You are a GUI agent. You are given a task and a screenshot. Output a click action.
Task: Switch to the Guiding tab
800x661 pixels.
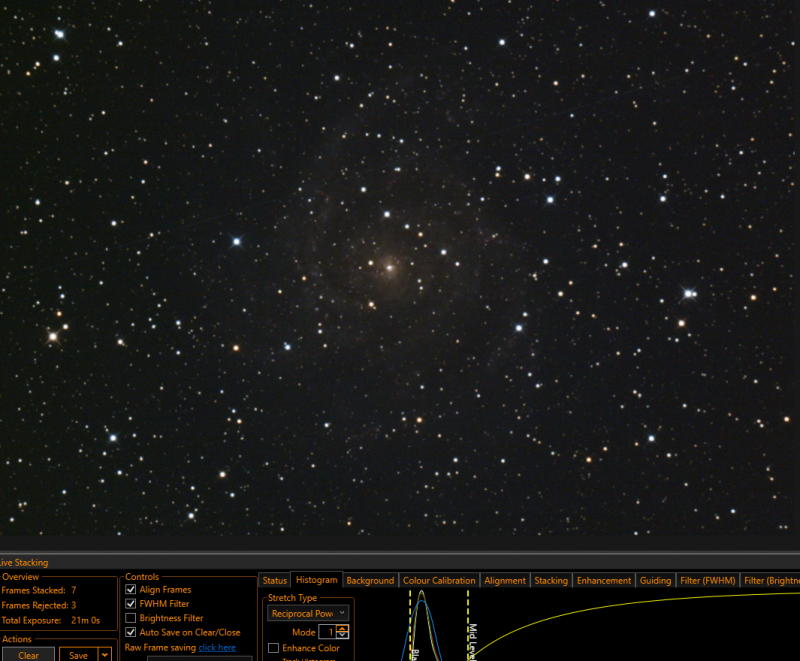[x=655, y=580]
